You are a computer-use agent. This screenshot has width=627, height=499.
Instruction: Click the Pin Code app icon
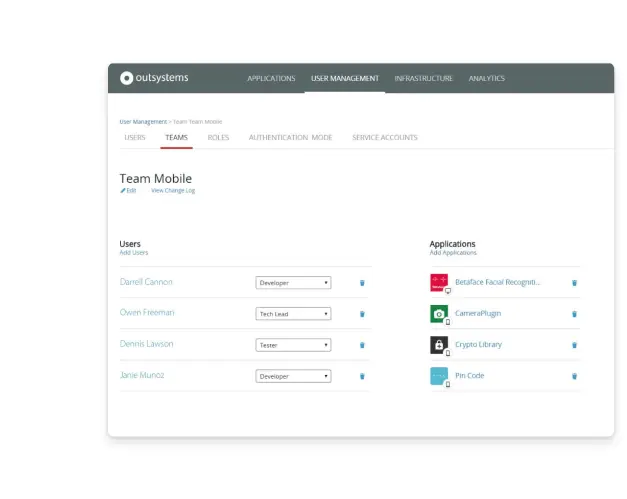pos(439,376)
